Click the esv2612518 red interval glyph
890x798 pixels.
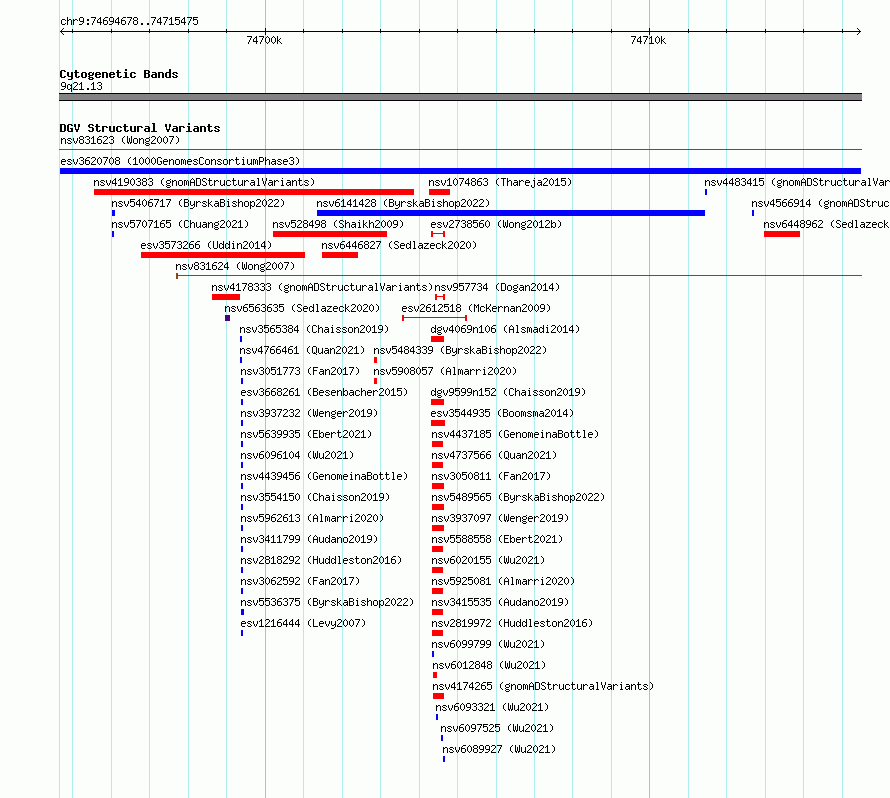click(434, 318)
